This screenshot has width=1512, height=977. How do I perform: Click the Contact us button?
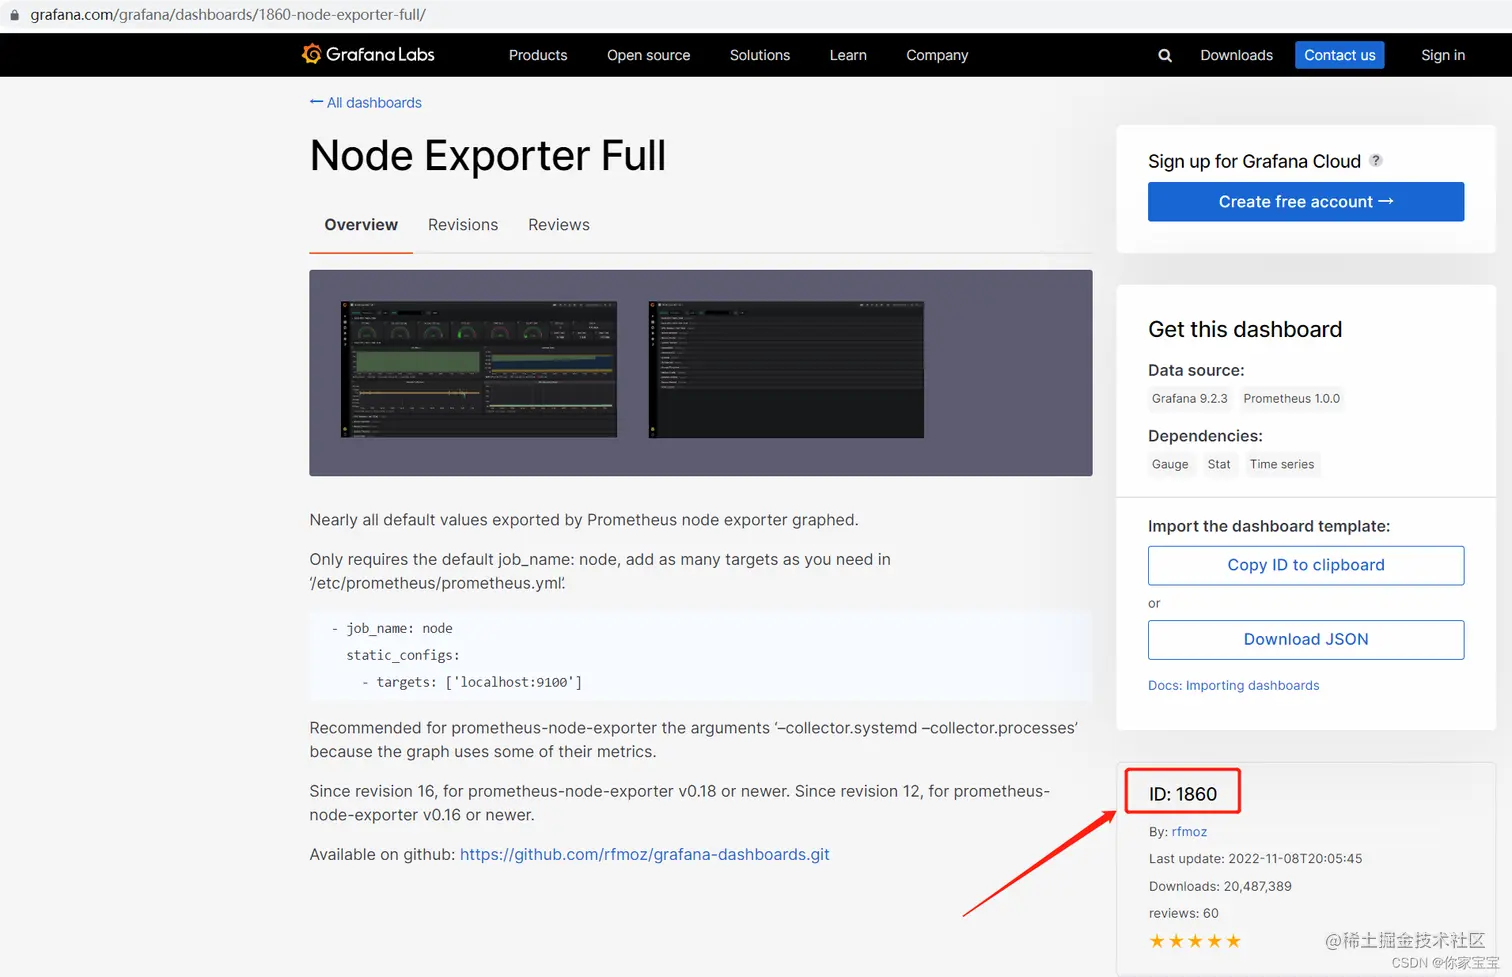[x=1339, y=55]
